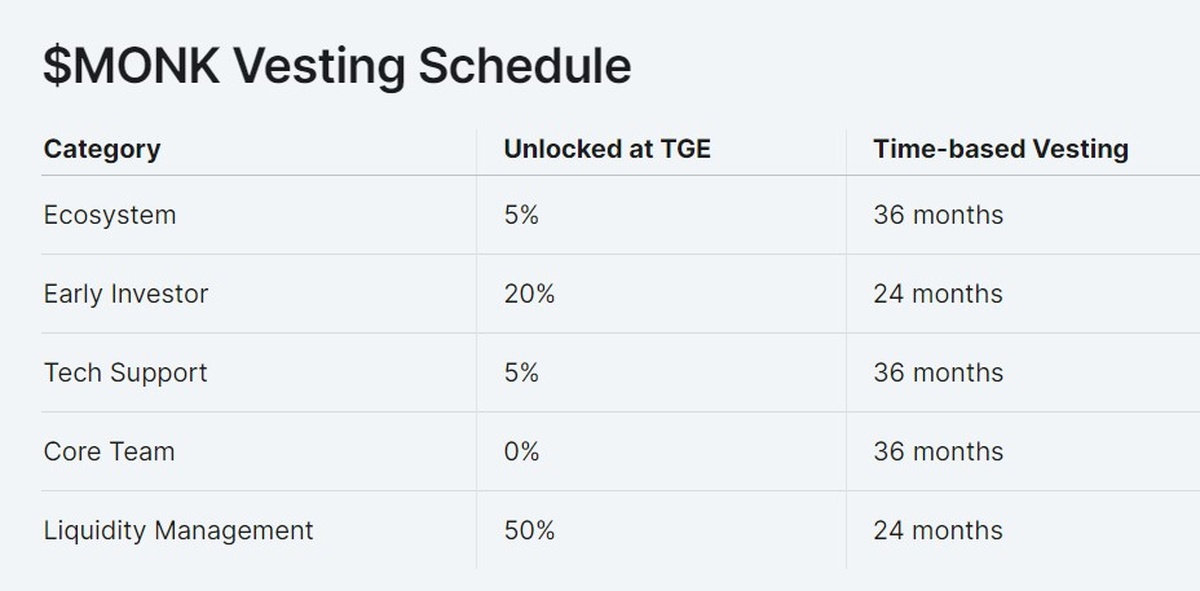Select the 20% unlocked value for Early Investor
Viewport: 1200px width, 591px height.
point(529,294)
